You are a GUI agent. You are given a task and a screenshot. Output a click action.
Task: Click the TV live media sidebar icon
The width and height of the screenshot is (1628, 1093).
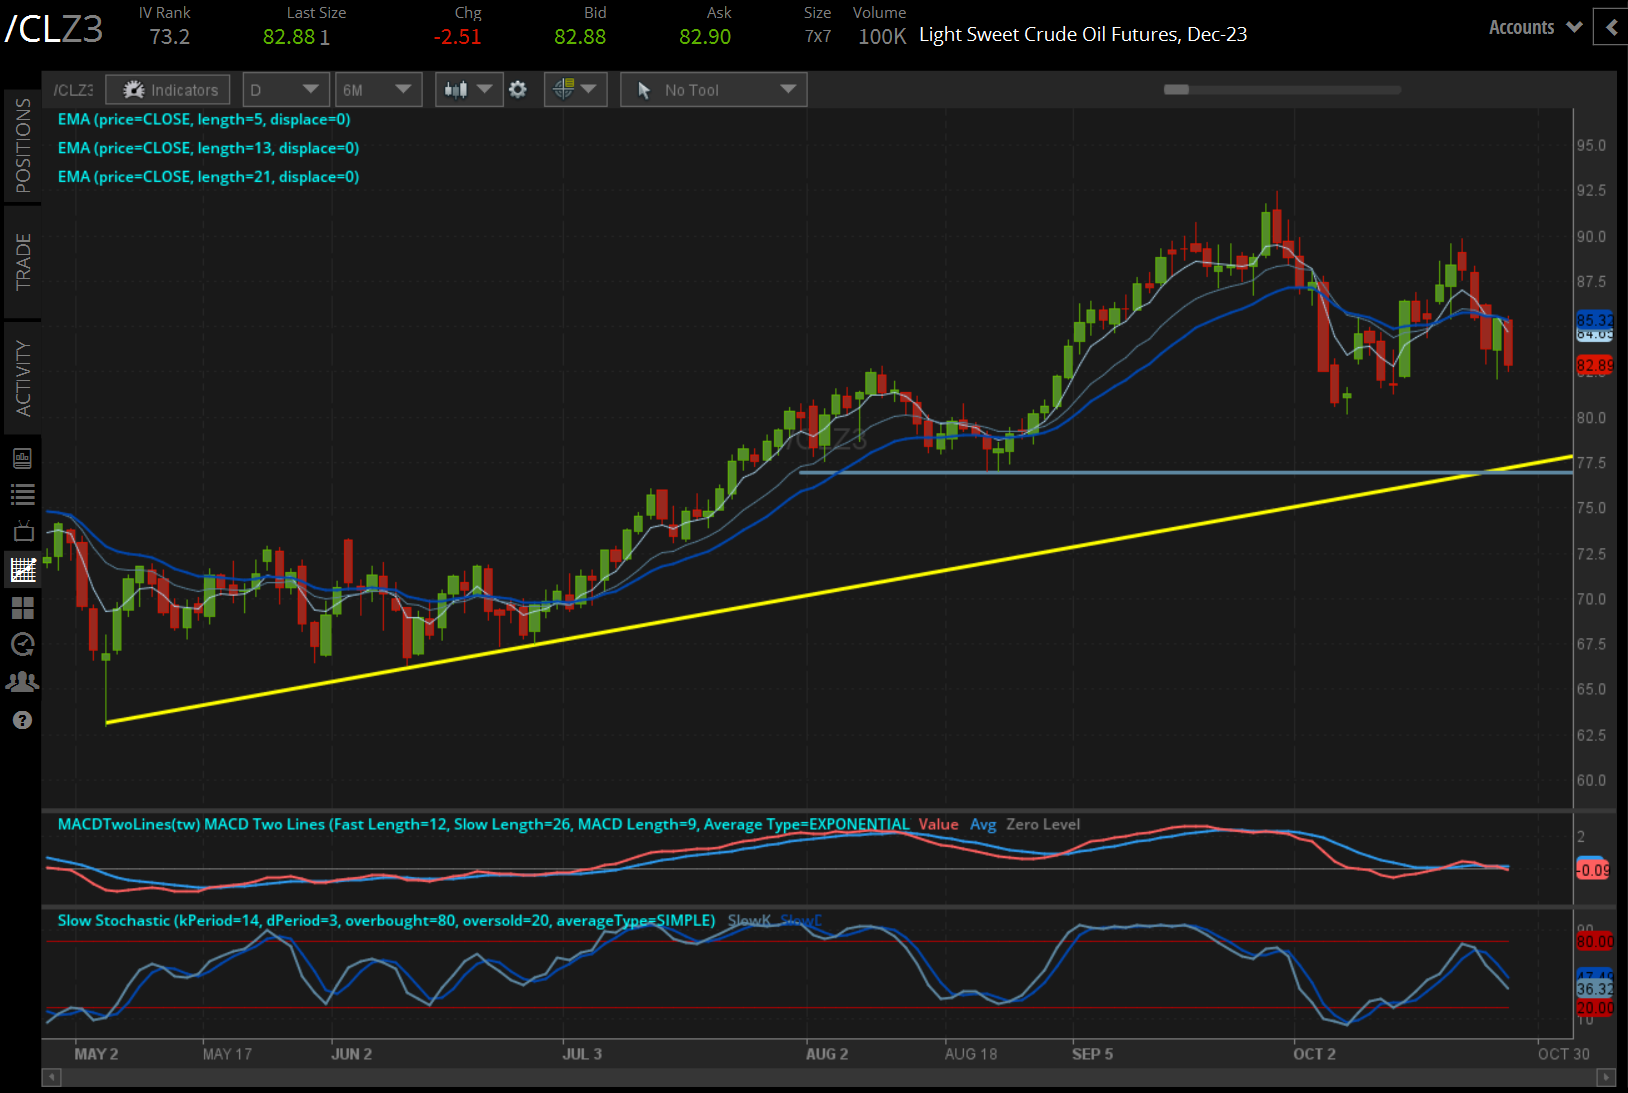point(22,531)
